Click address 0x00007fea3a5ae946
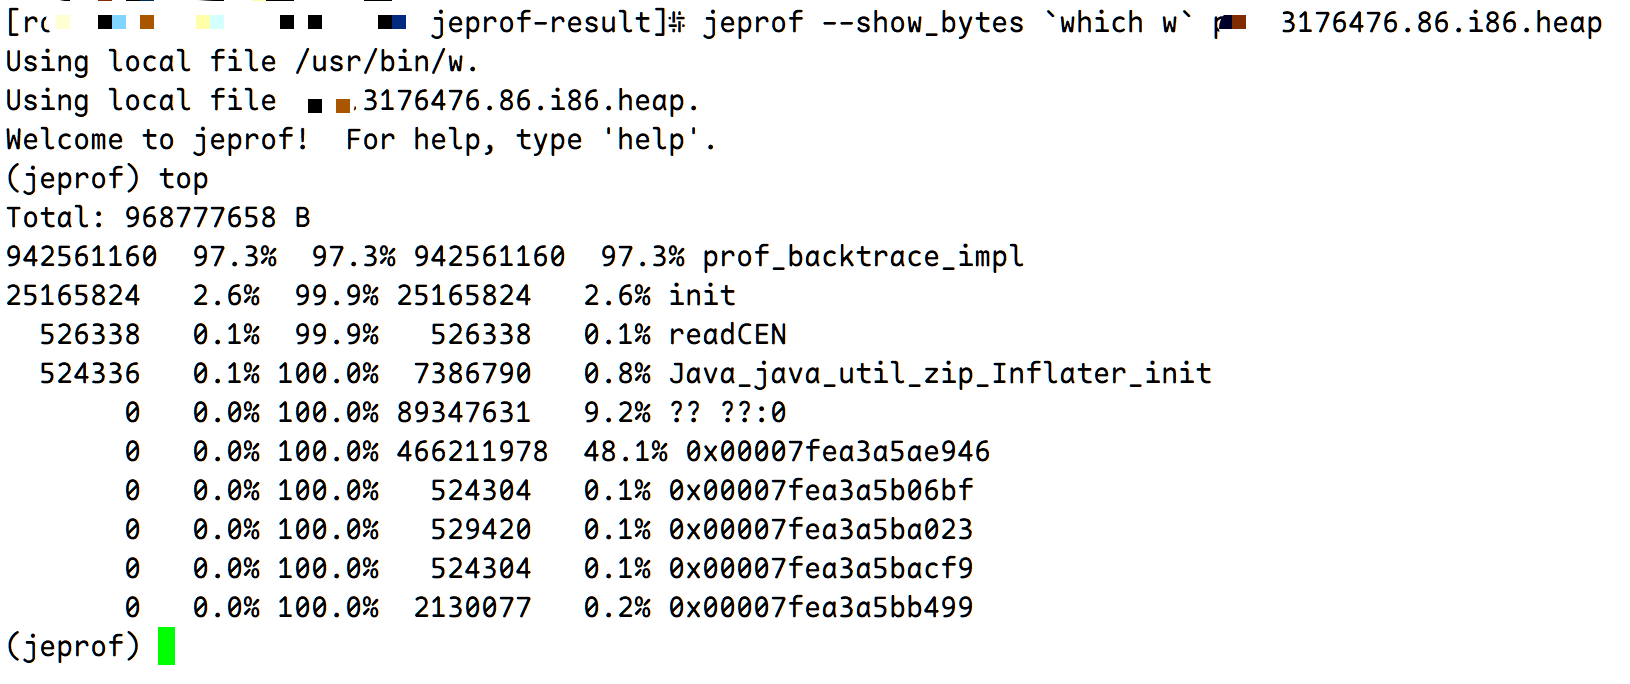 click(838, 451)
